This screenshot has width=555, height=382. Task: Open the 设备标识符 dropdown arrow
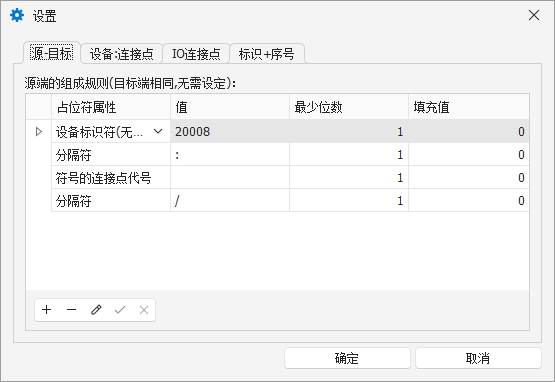(x=158, y=131)
